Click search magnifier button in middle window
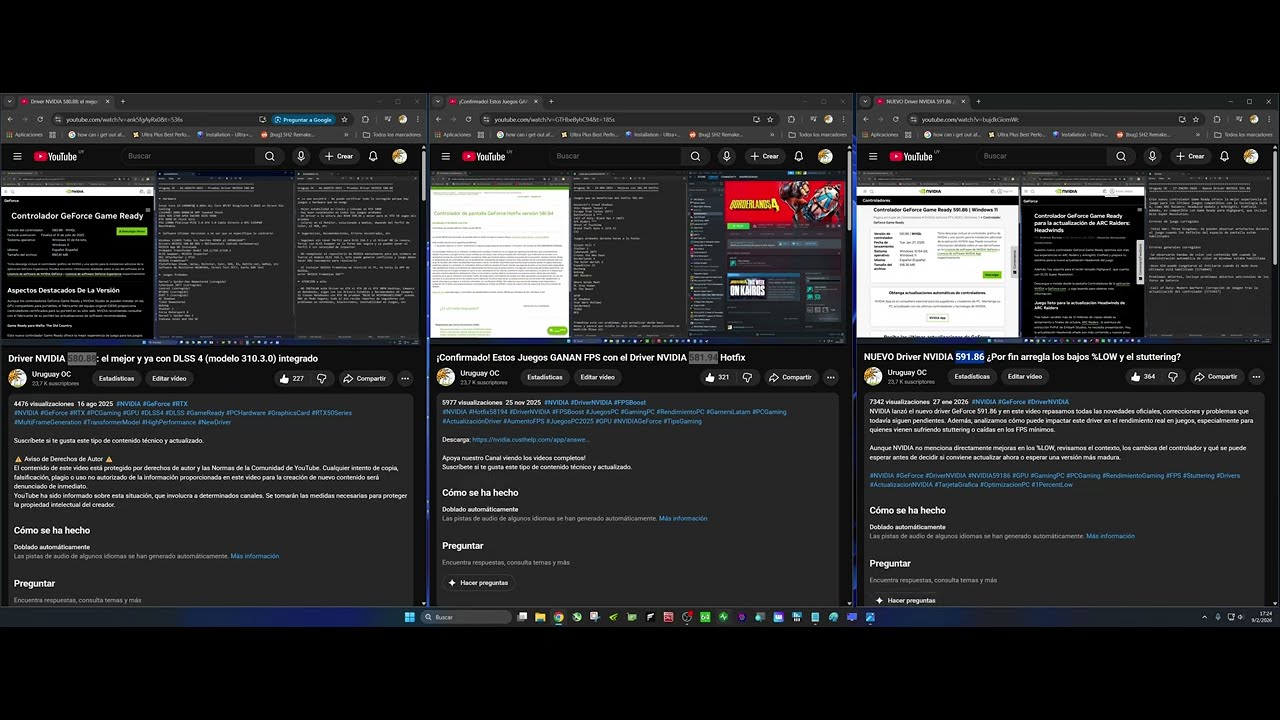Image resolution: width=1280 pixels, height=720 pixels. point(695,156)
